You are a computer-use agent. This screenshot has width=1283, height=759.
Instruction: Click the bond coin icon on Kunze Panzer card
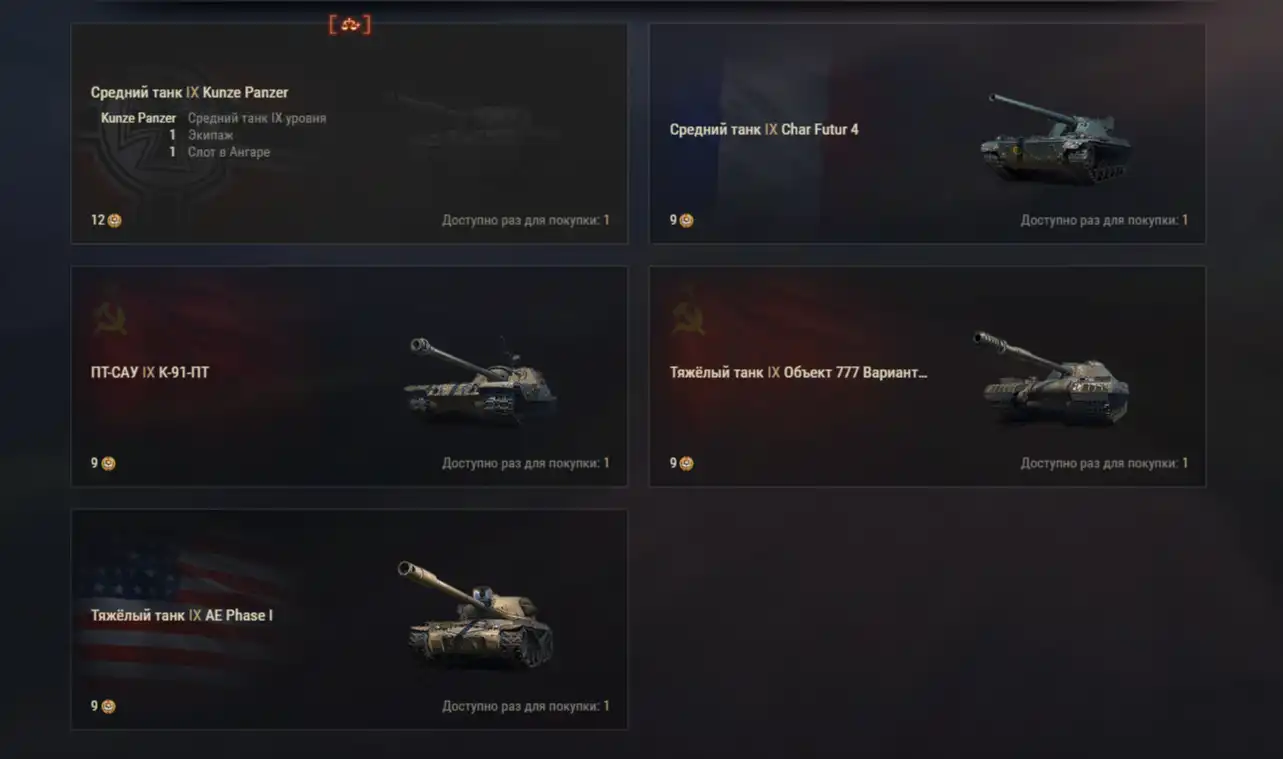click(x=115, y=220)
